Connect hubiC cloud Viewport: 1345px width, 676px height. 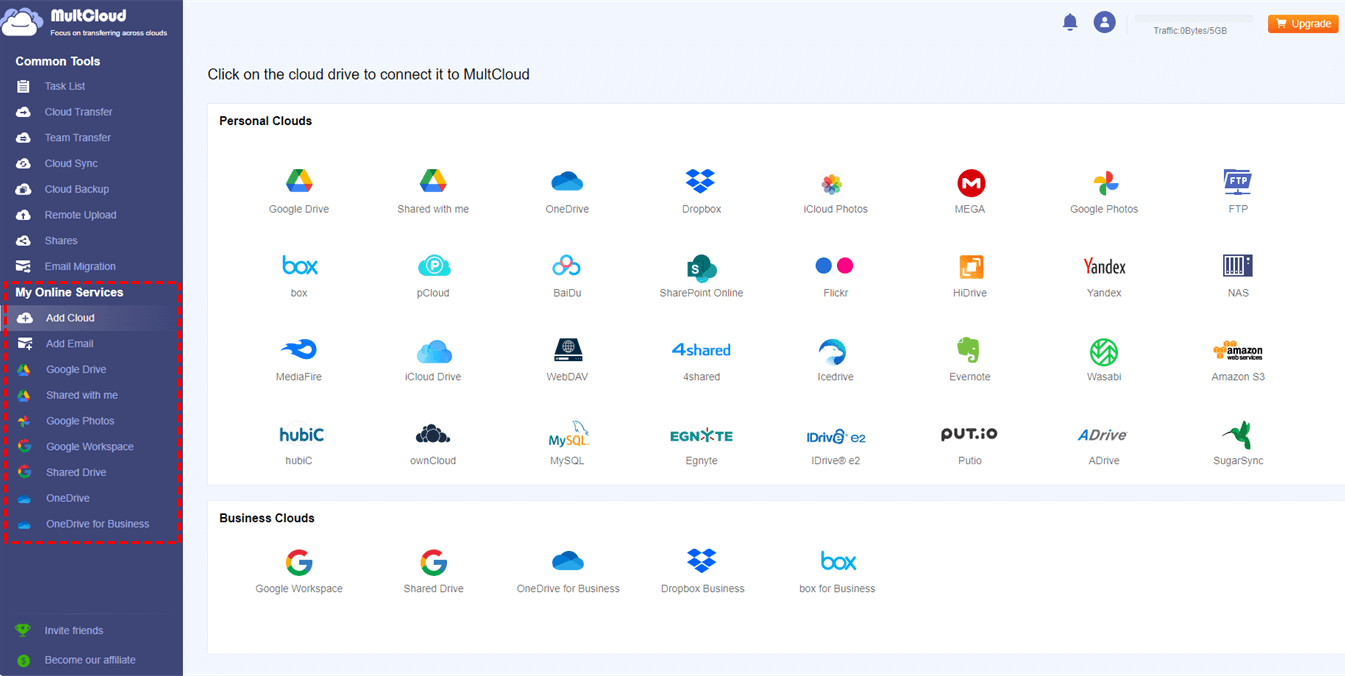pyautogui.click(x=299, y=444)
